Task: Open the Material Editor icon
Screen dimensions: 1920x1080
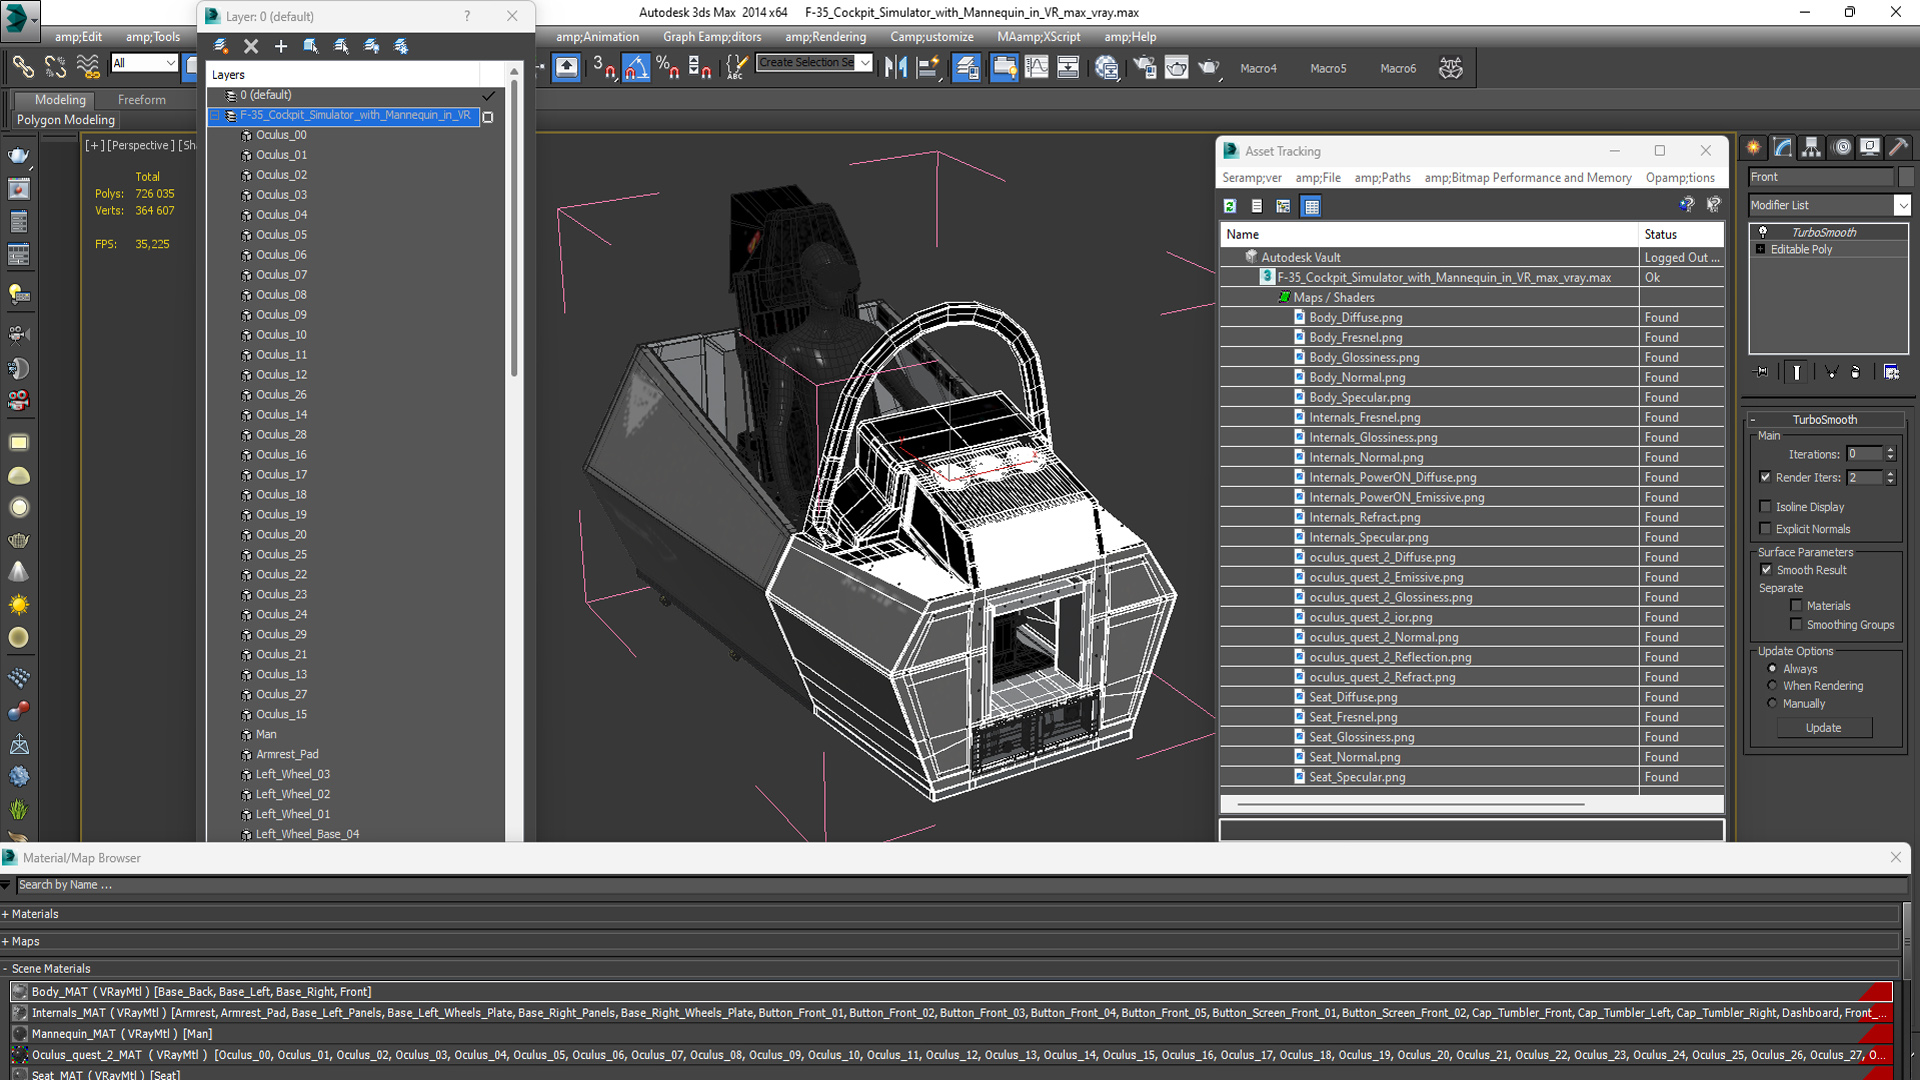Action: pos(1106,68)
